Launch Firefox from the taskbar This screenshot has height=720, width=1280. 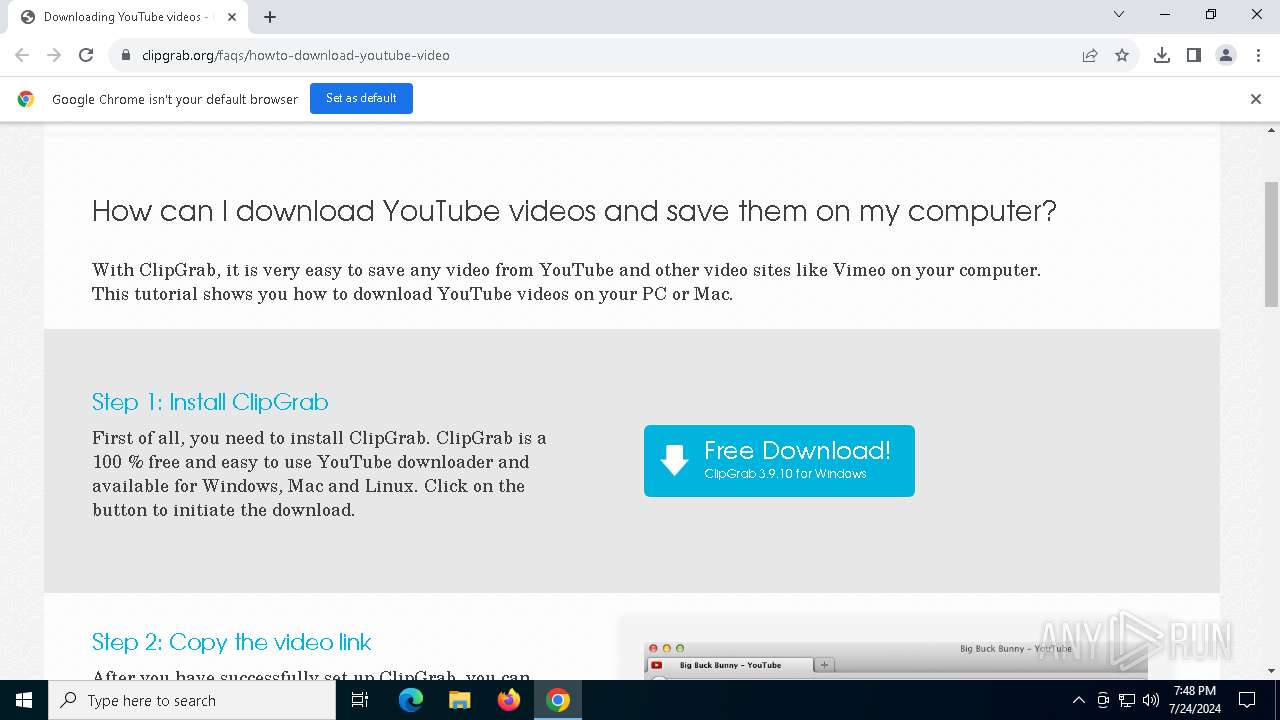[x=509, y=700]
